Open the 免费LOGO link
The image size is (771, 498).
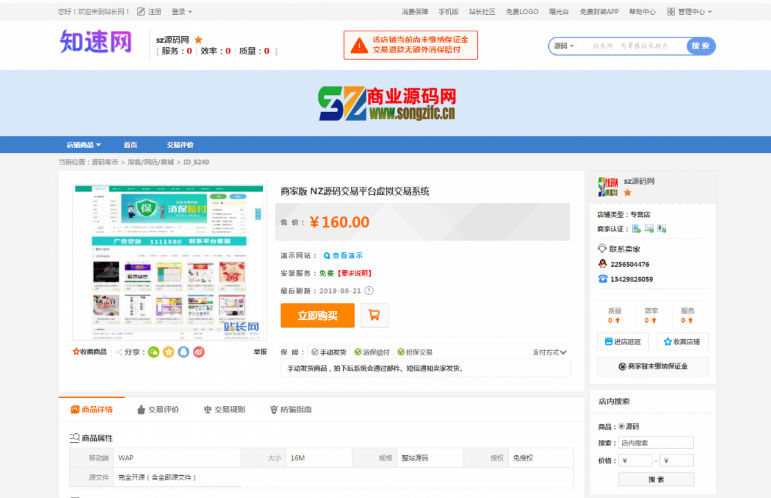[x=522, y=11]
